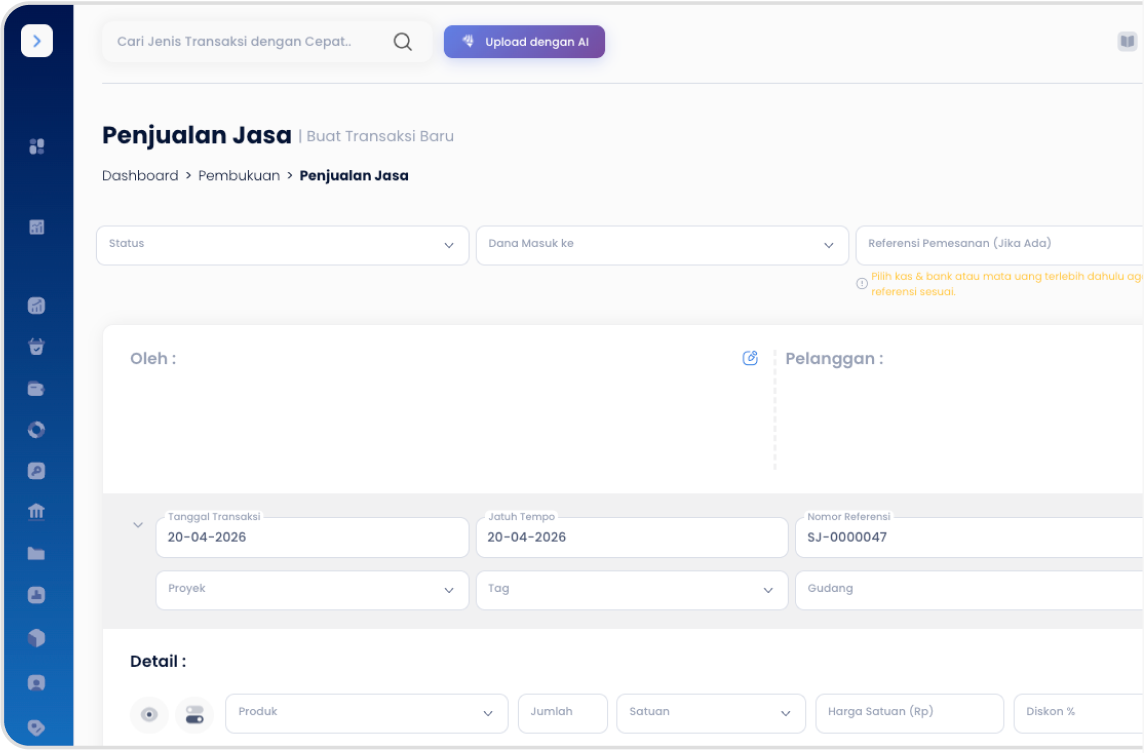Open the book icon at top right
1144x753 pixels.
(1129, 41)
